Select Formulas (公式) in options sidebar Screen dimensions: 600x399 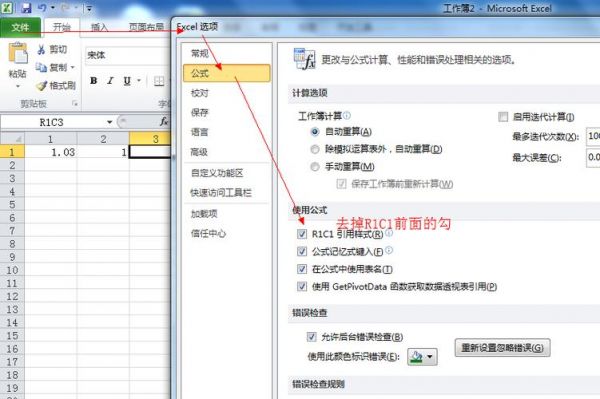[227, 73]
